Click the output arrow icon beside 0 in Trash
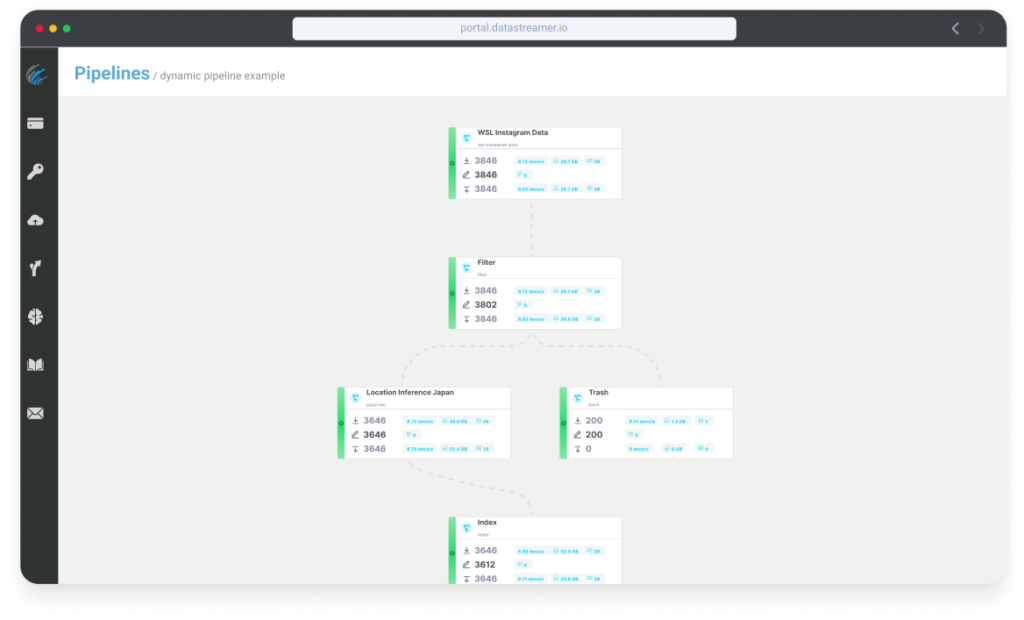 (x=577, y=449)
